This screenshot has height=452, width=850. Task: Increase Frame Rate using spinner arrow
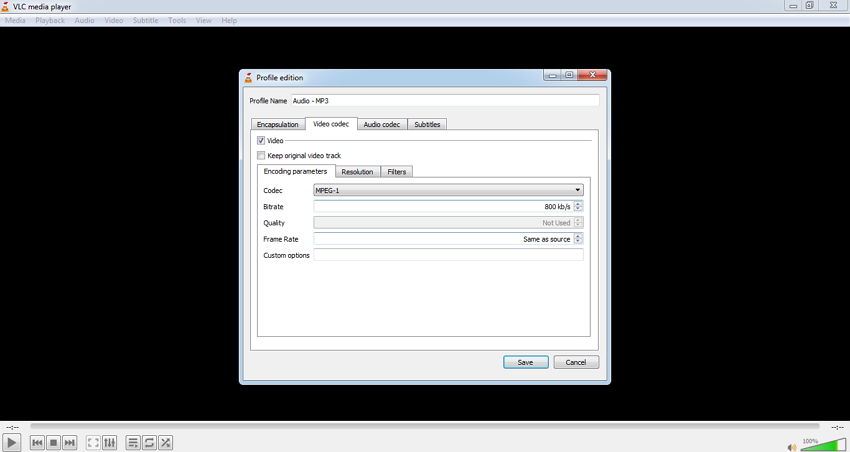click(578, 236)
